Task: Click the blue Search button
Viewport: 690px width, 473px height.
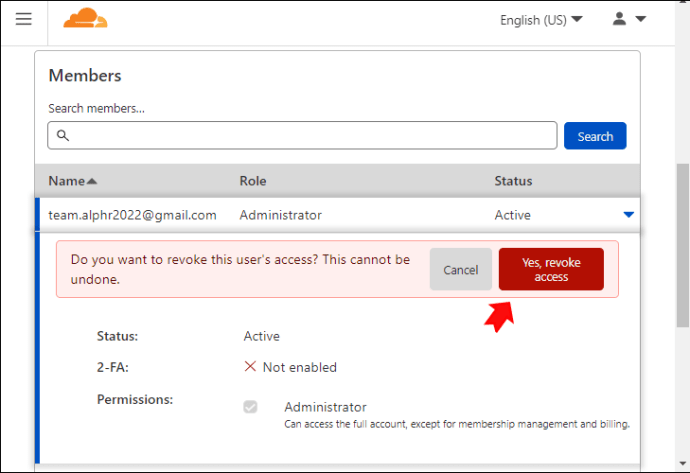Action: coord(595,136)
